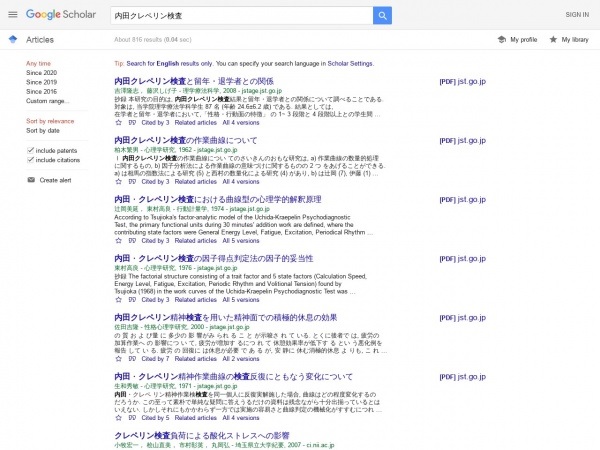Click Related articles for the 1962 result
The height and width of the screenshot is (450, 600).
coord(196,182)
